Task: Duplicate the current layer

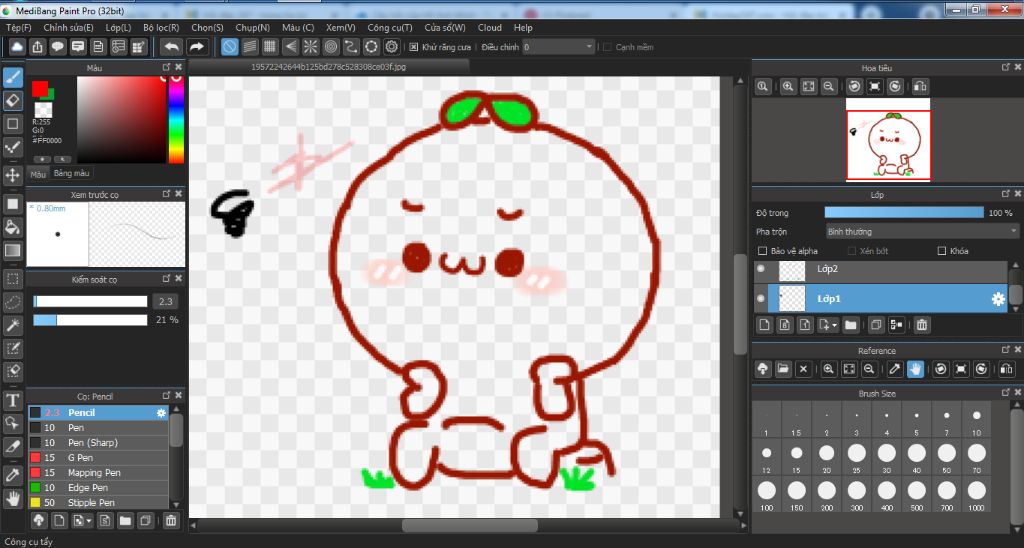Action: click(876, 325)
